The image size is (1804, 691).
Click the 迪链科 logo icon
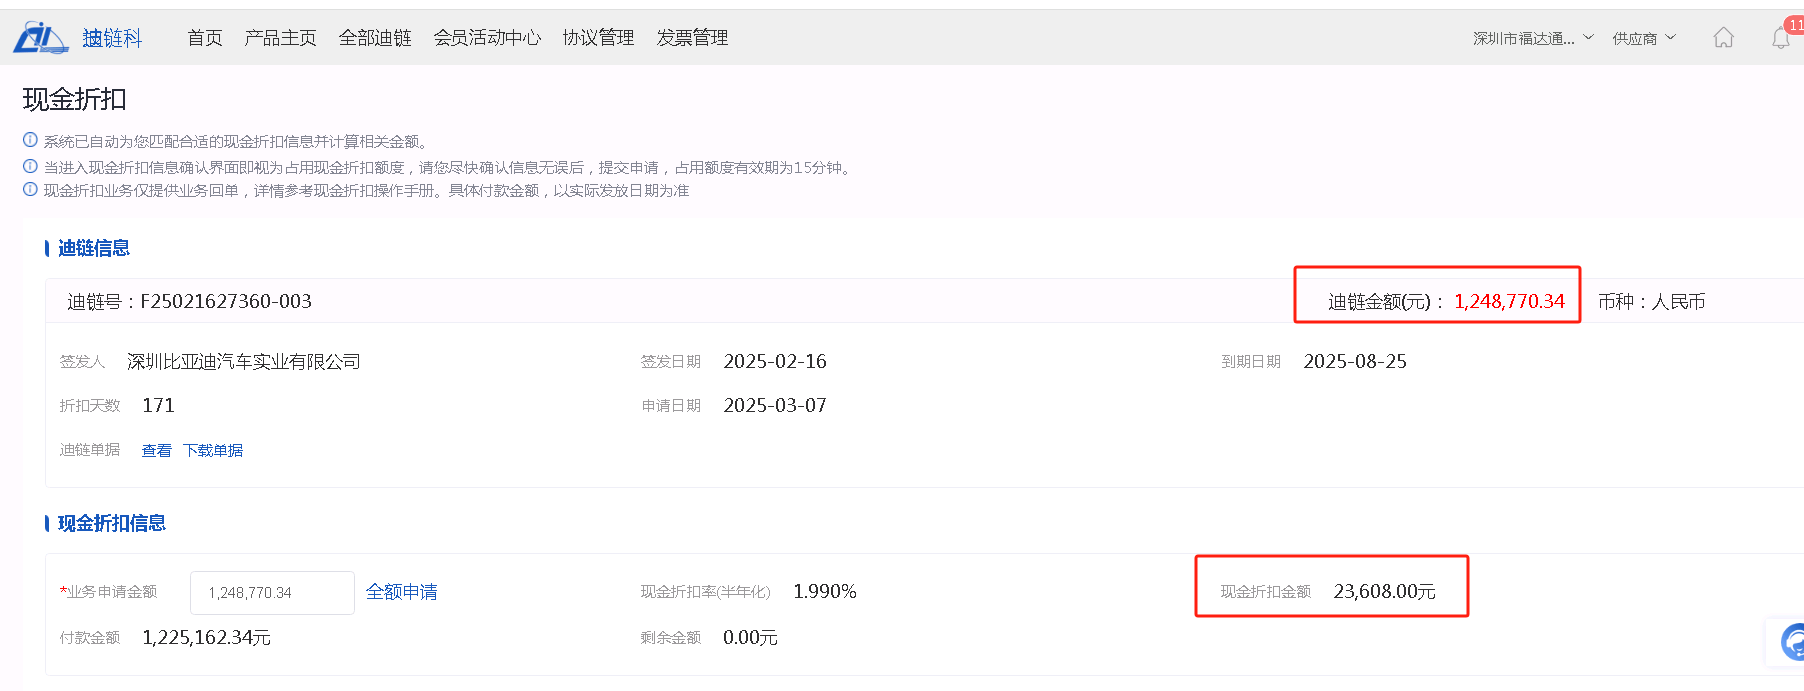click(40, 38)
